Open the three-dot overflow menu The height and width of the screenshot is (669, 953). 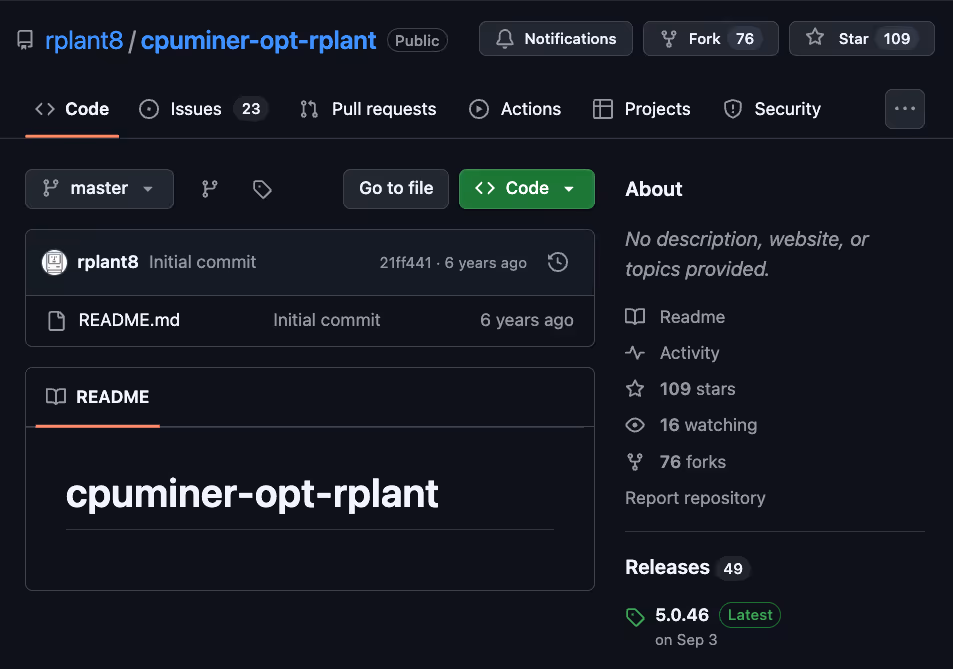point(904,109)
